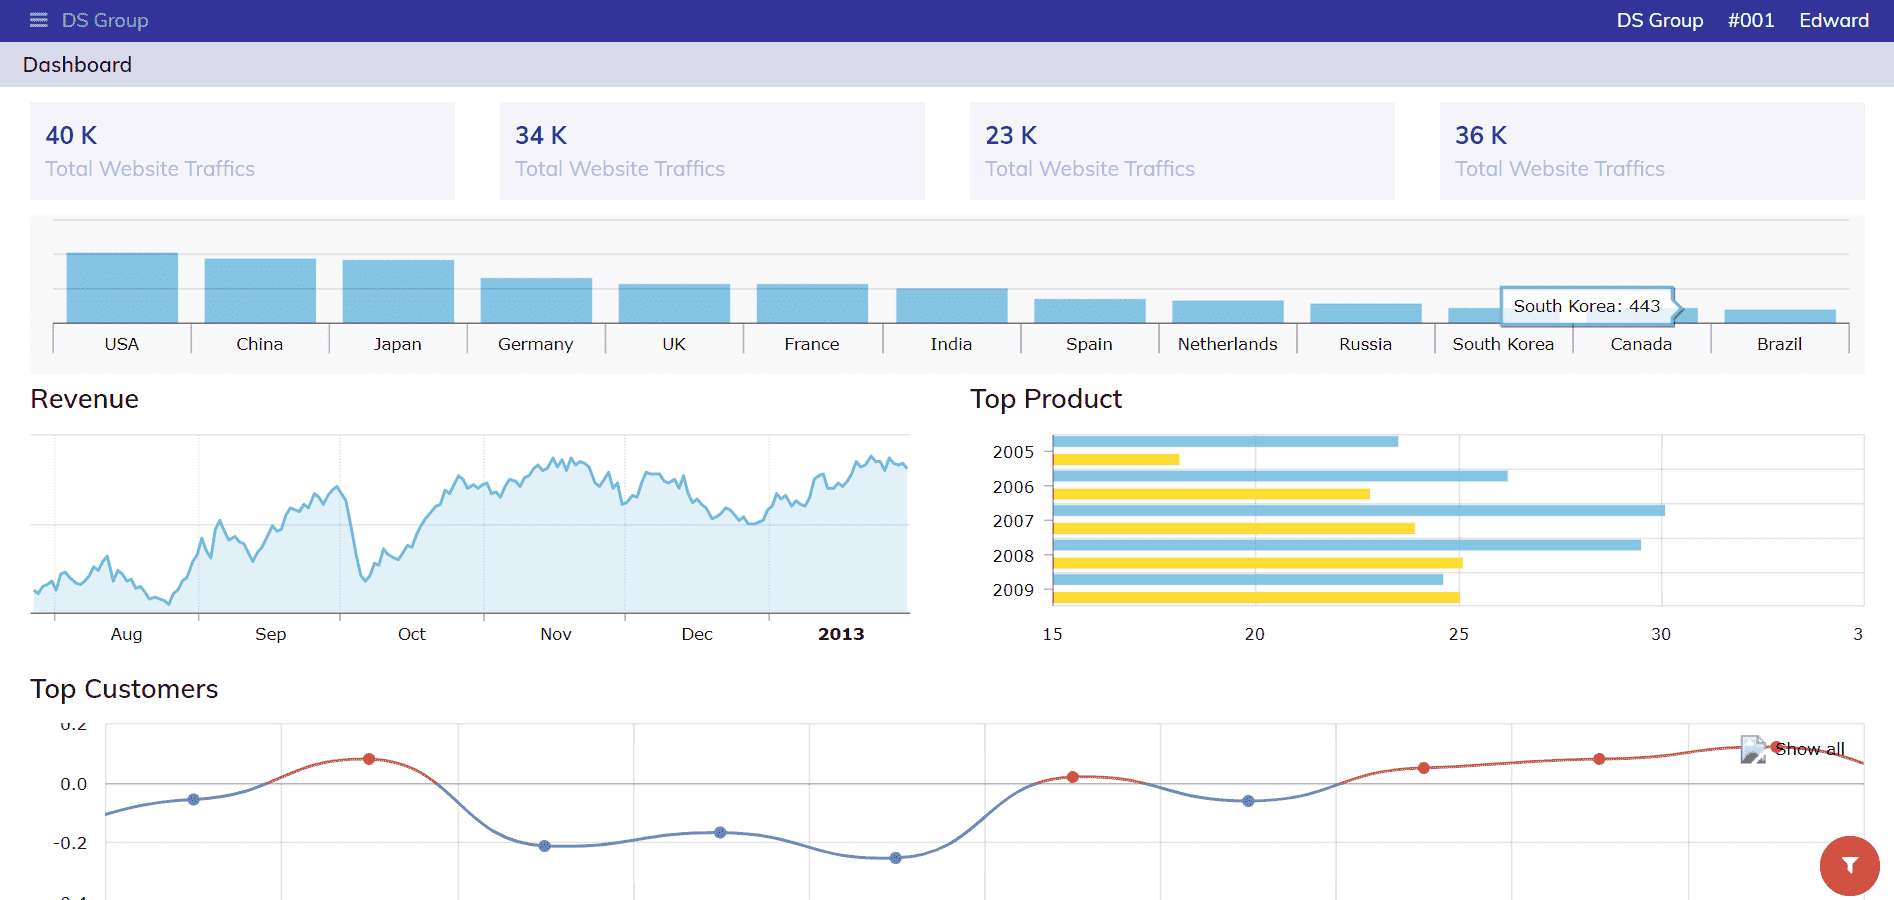The image size is (1894, 900).
Task: Click the Revenue section heading
Action: 84,399
